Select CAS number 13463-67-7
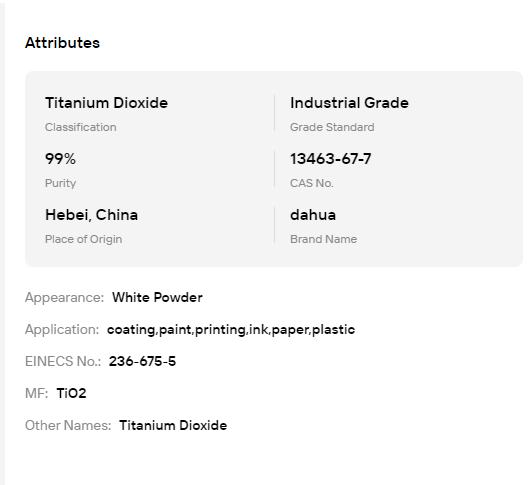Viewport: 530px width, 485px height. [331, 159]
